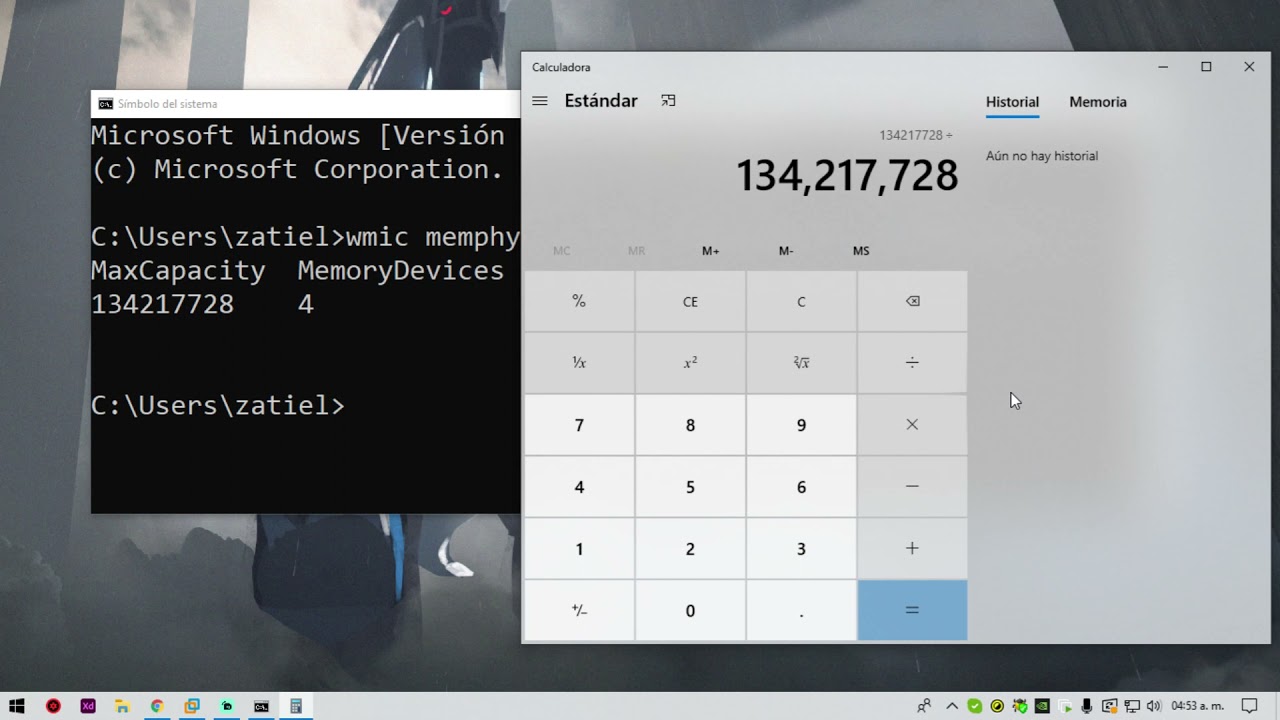Viewport: 1280px width, 720px height.
Task: Click the yellow circle tray icon
Action: [x=997, y=706]
